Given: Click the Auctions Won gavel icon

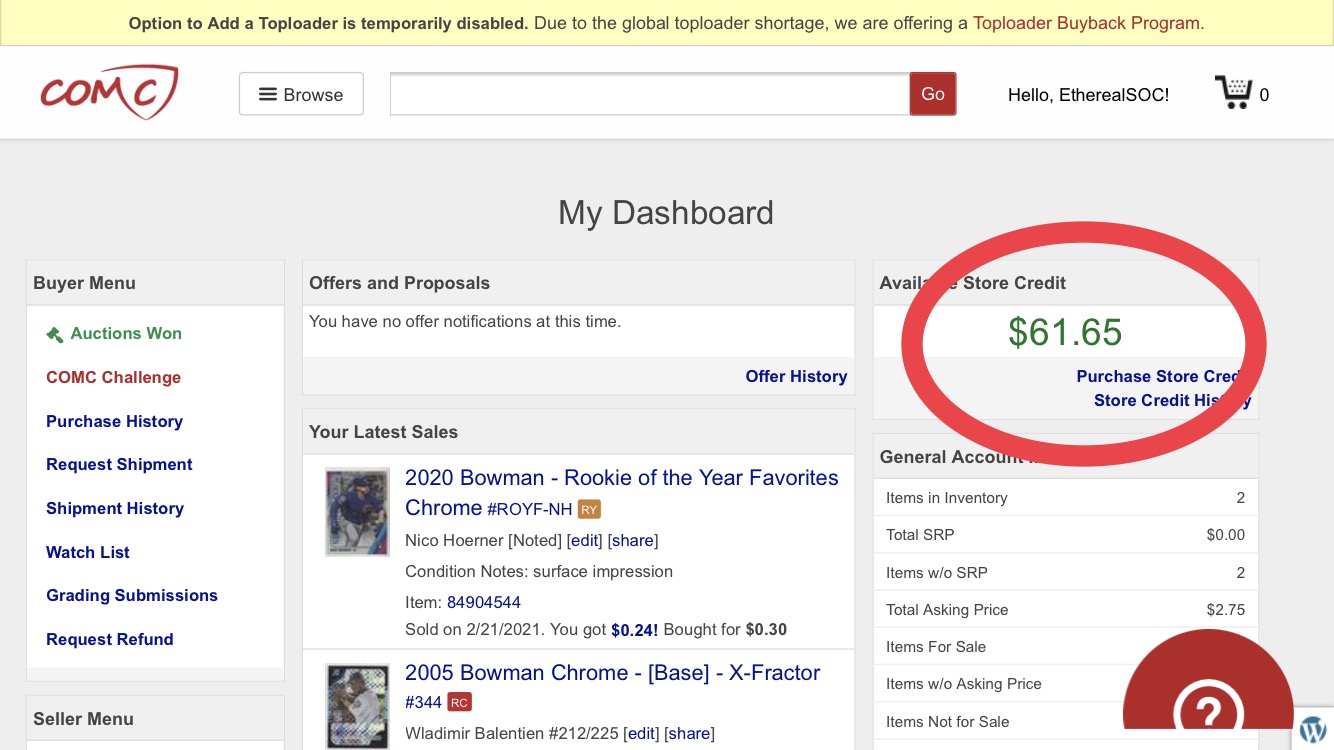Looking at the screenshot, I should click(55, 334).
